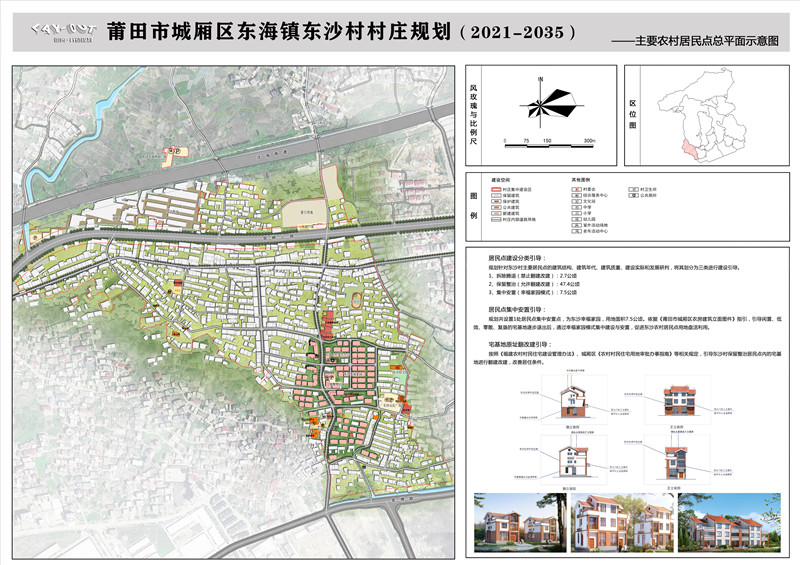Click the 村卫生所 legend symbol
Screen dimensions: 800x565
click(x=633, y=189)
